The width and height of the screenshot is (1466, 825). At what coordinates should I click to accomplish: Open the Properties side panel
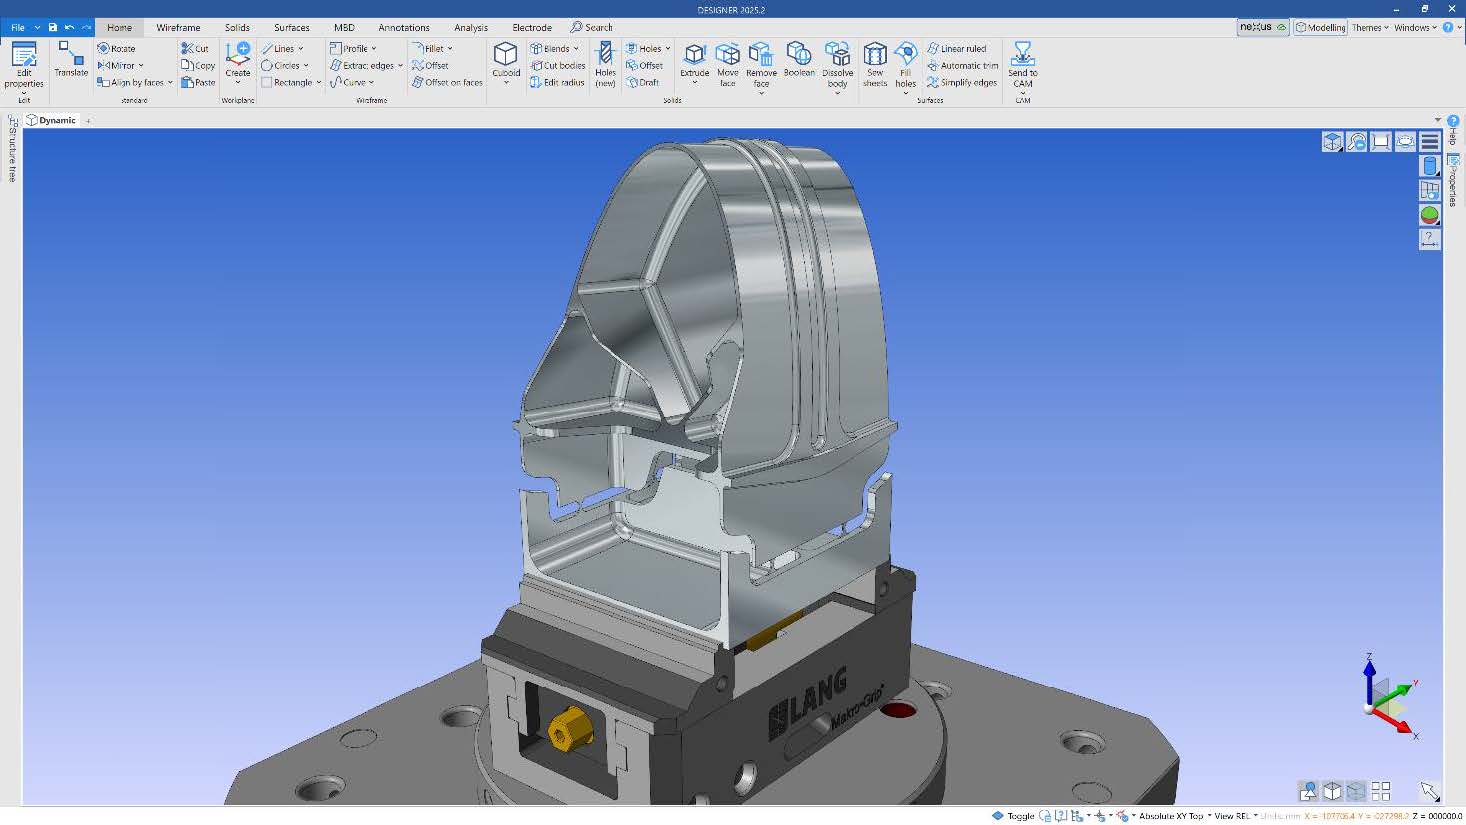coord(1453,180)
